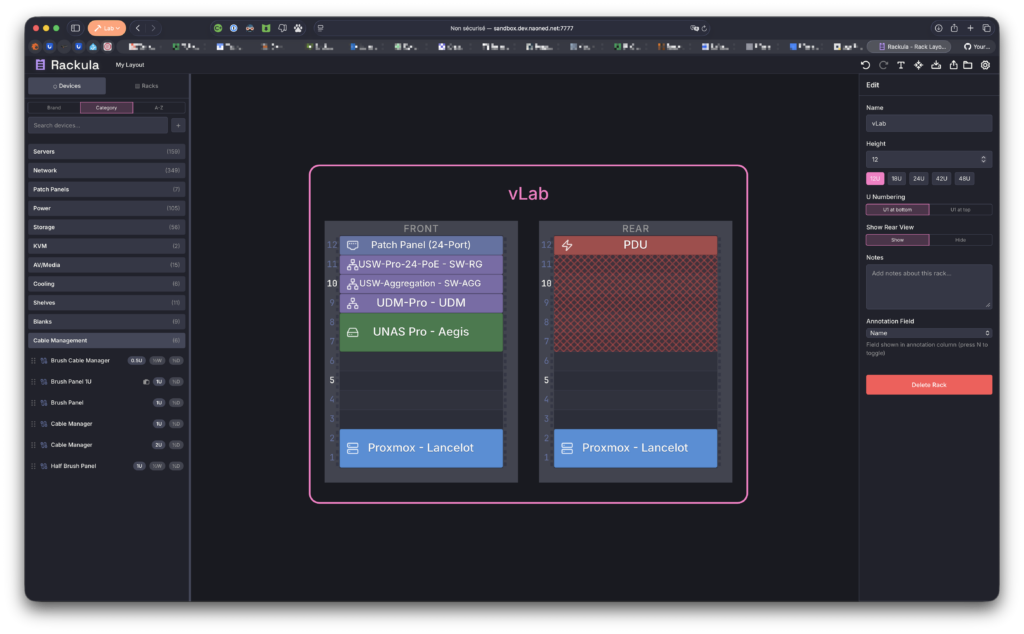This screenshot has width=1024, height=634.
Task: Click the plus icon beside device search
Action: 178,125
